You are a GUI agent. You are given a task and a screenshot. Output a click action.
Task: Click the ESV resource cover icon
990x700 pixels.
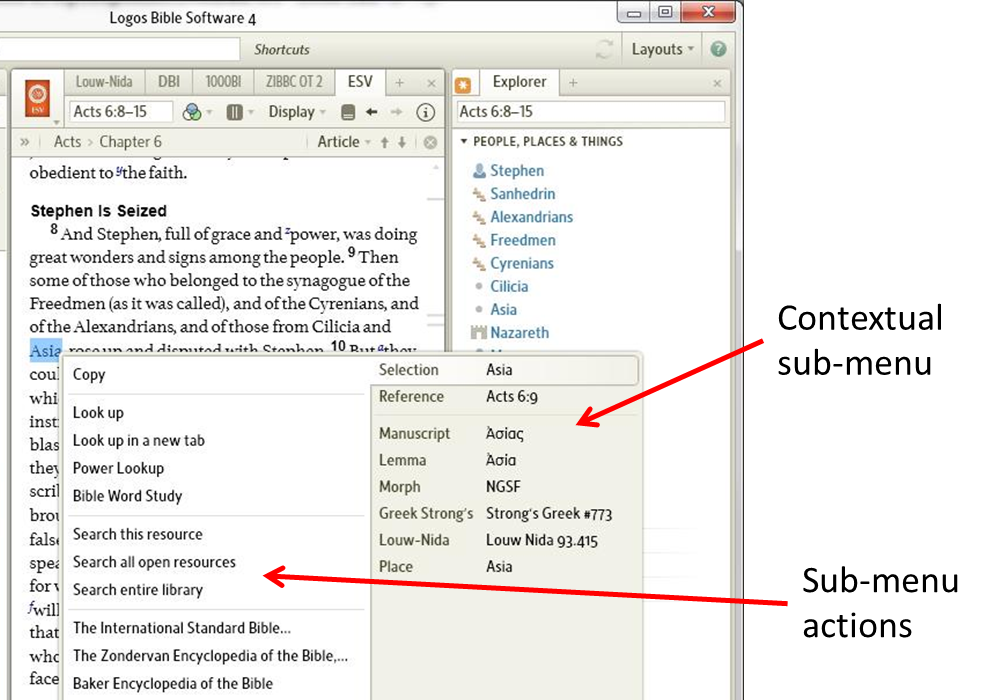pyautogui.click(x=37, y=99)
